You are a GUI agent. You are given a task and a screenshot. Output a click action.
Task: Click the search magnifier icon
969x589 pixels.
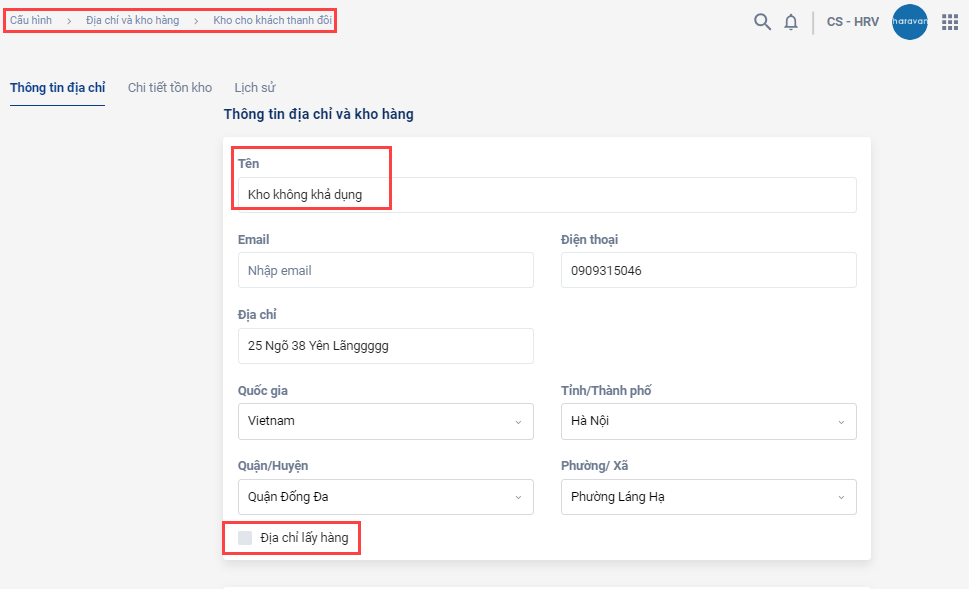762,22
